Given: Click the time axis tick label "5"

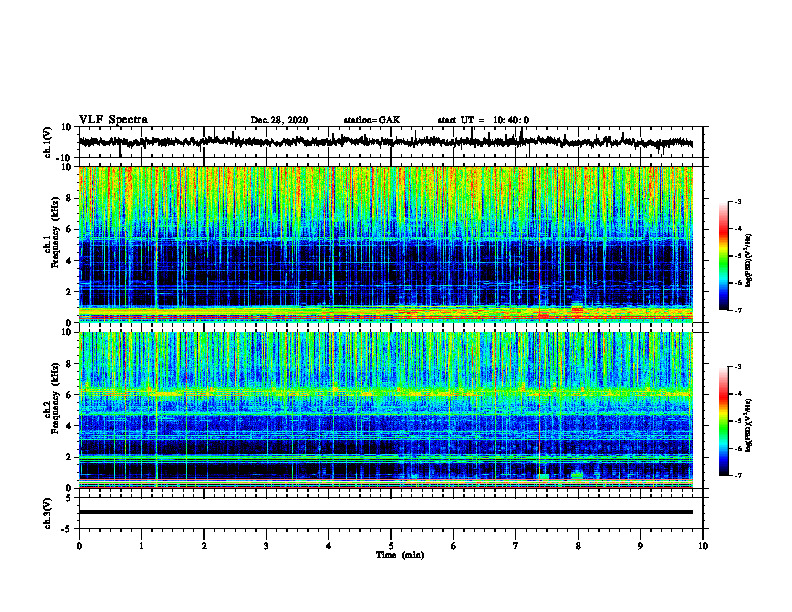Looking at the screenshot, I should pyautogui.click(x=391, y=546).
